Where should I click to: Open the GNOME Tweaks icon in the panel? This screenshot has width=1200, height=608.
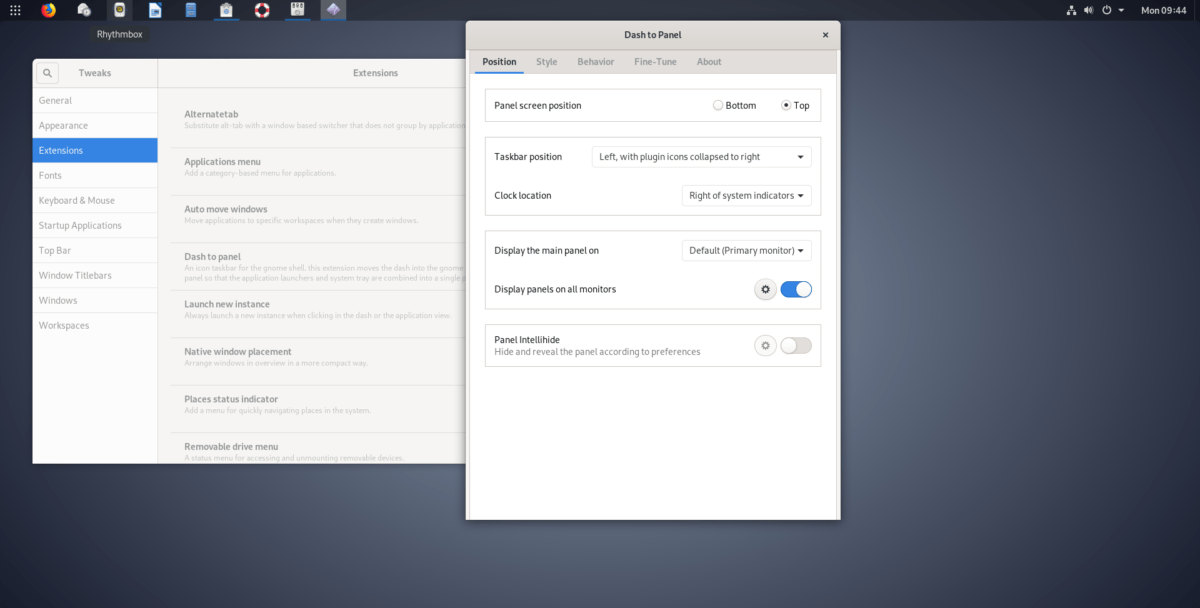(x=297, y=10)
